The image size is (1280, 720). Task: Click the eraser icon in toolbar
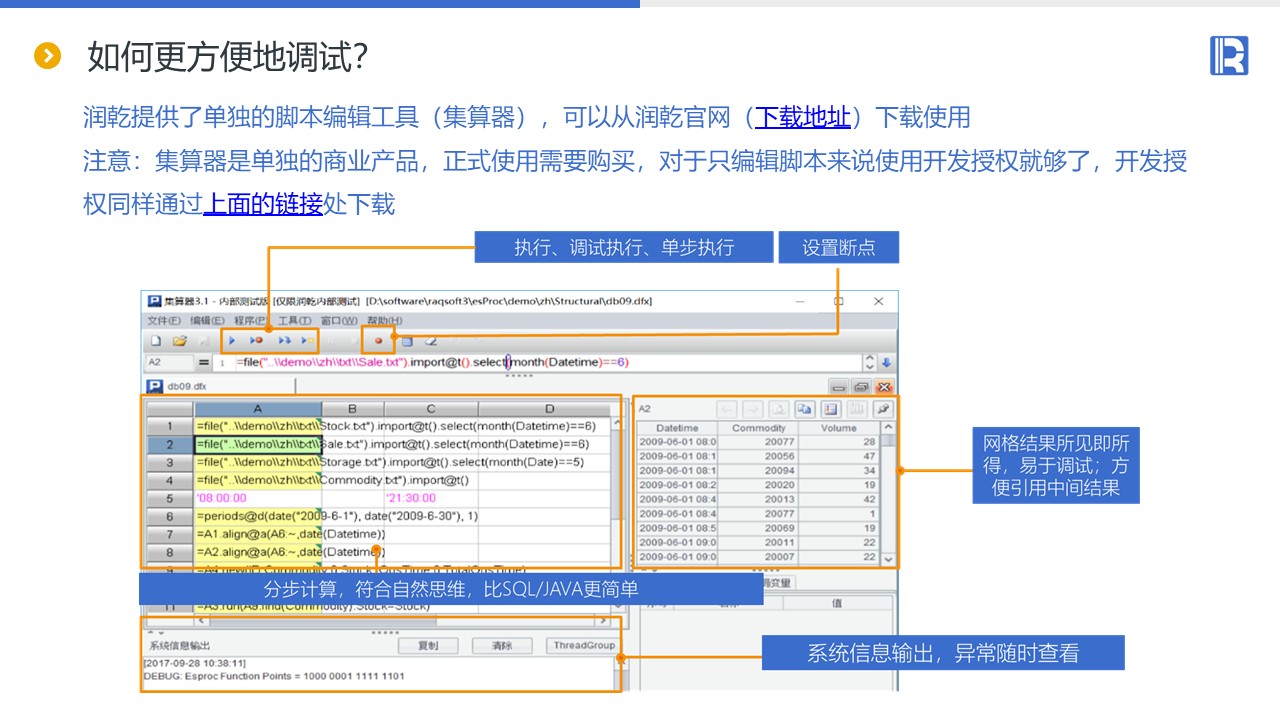click(x=431, y=341)
